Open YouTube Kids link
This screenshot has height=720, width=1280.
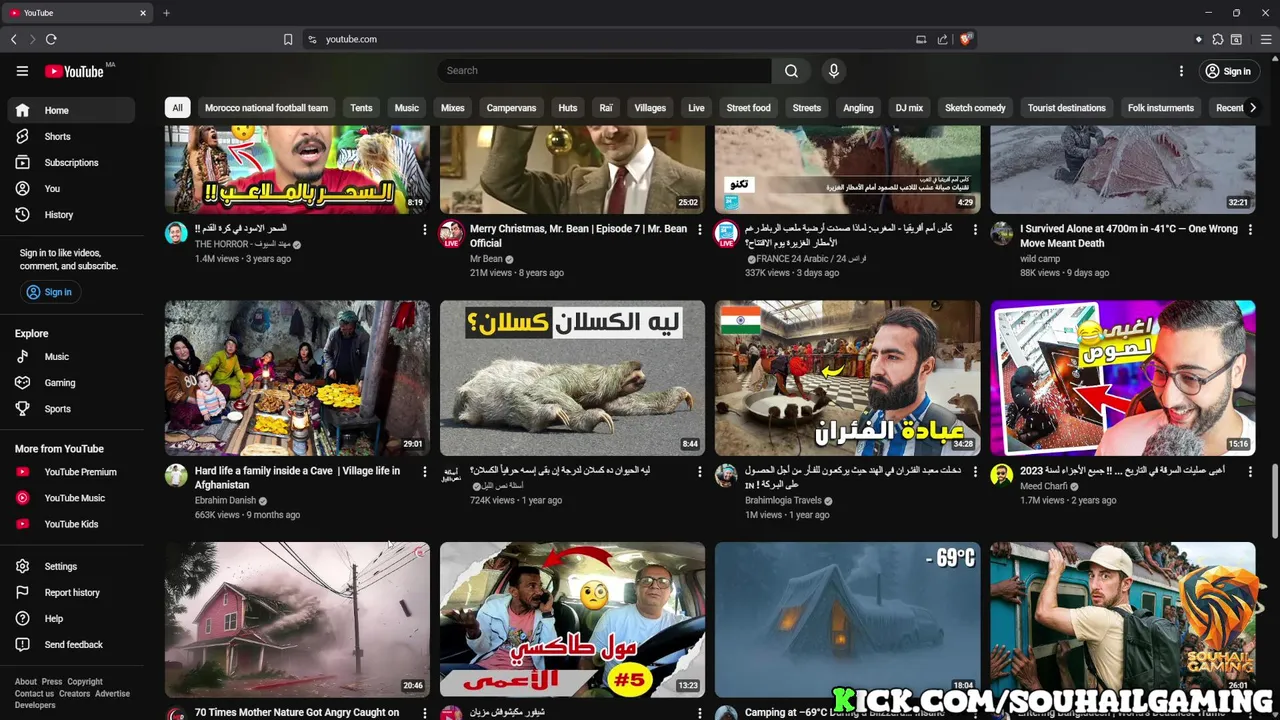(x=71, y=524)
